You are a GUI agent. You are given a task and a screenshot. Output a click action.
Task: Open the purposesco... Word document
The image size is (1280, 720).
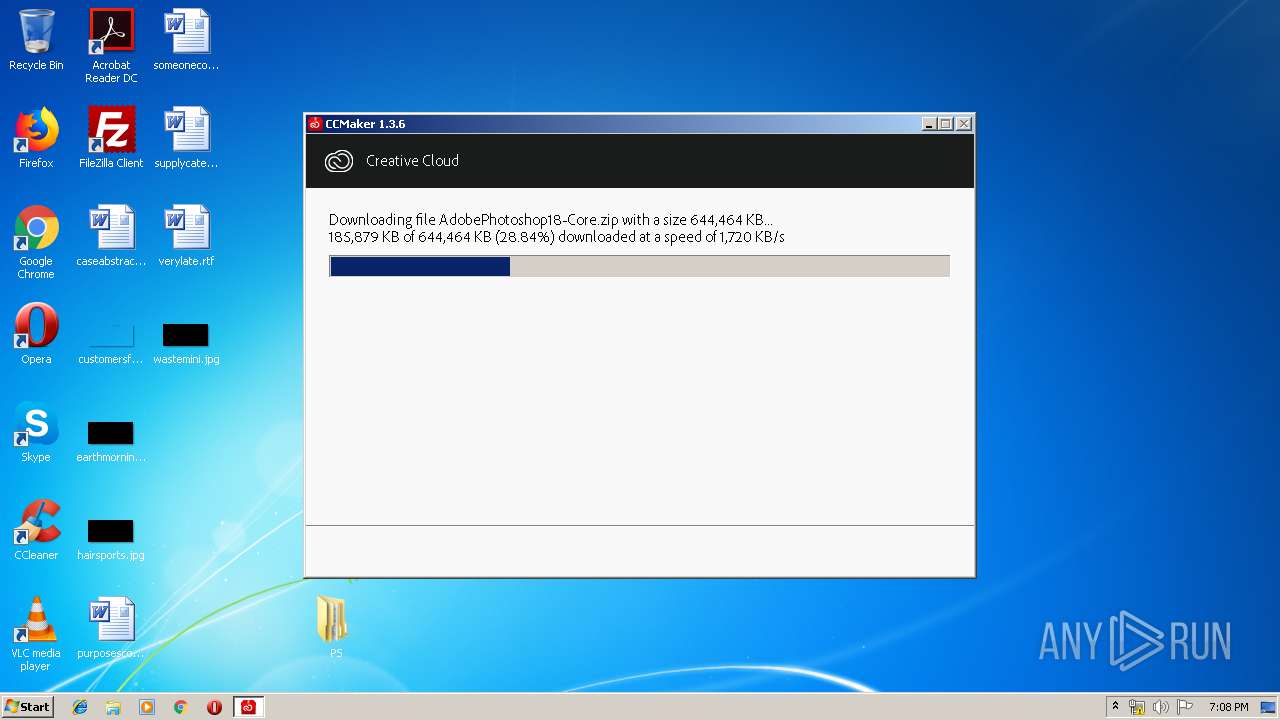pyautogui.click(x=111, y=628)
